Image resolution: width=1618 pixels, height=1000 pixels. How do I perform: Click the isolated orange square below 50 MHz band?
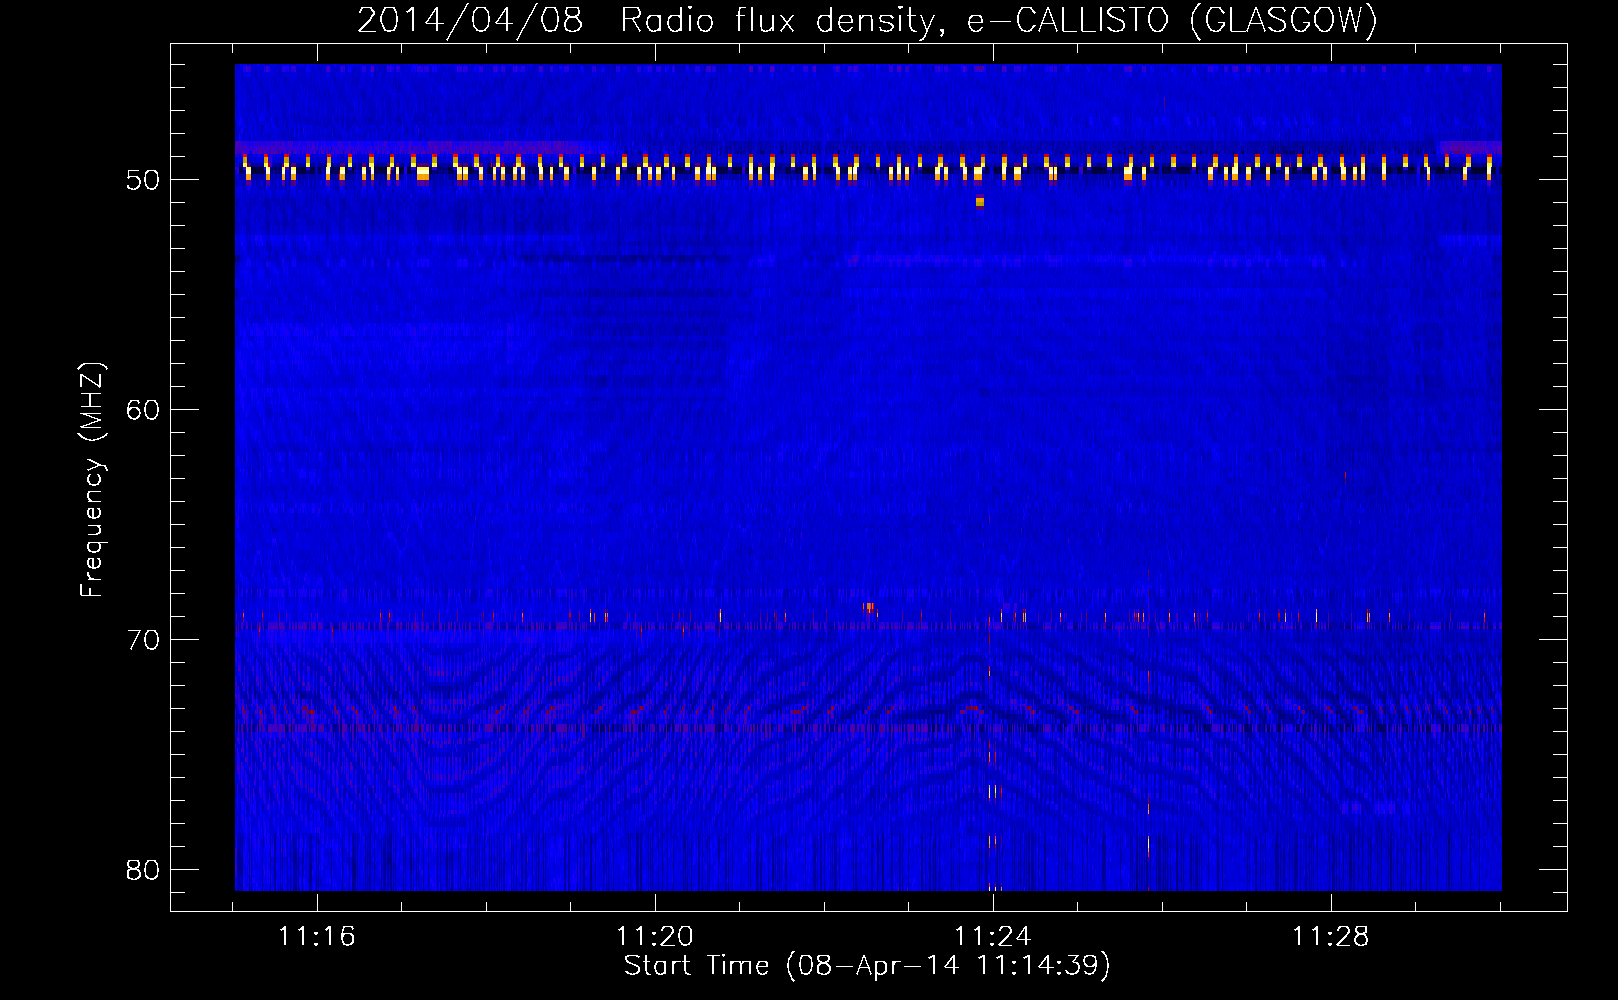pos(980,202)
